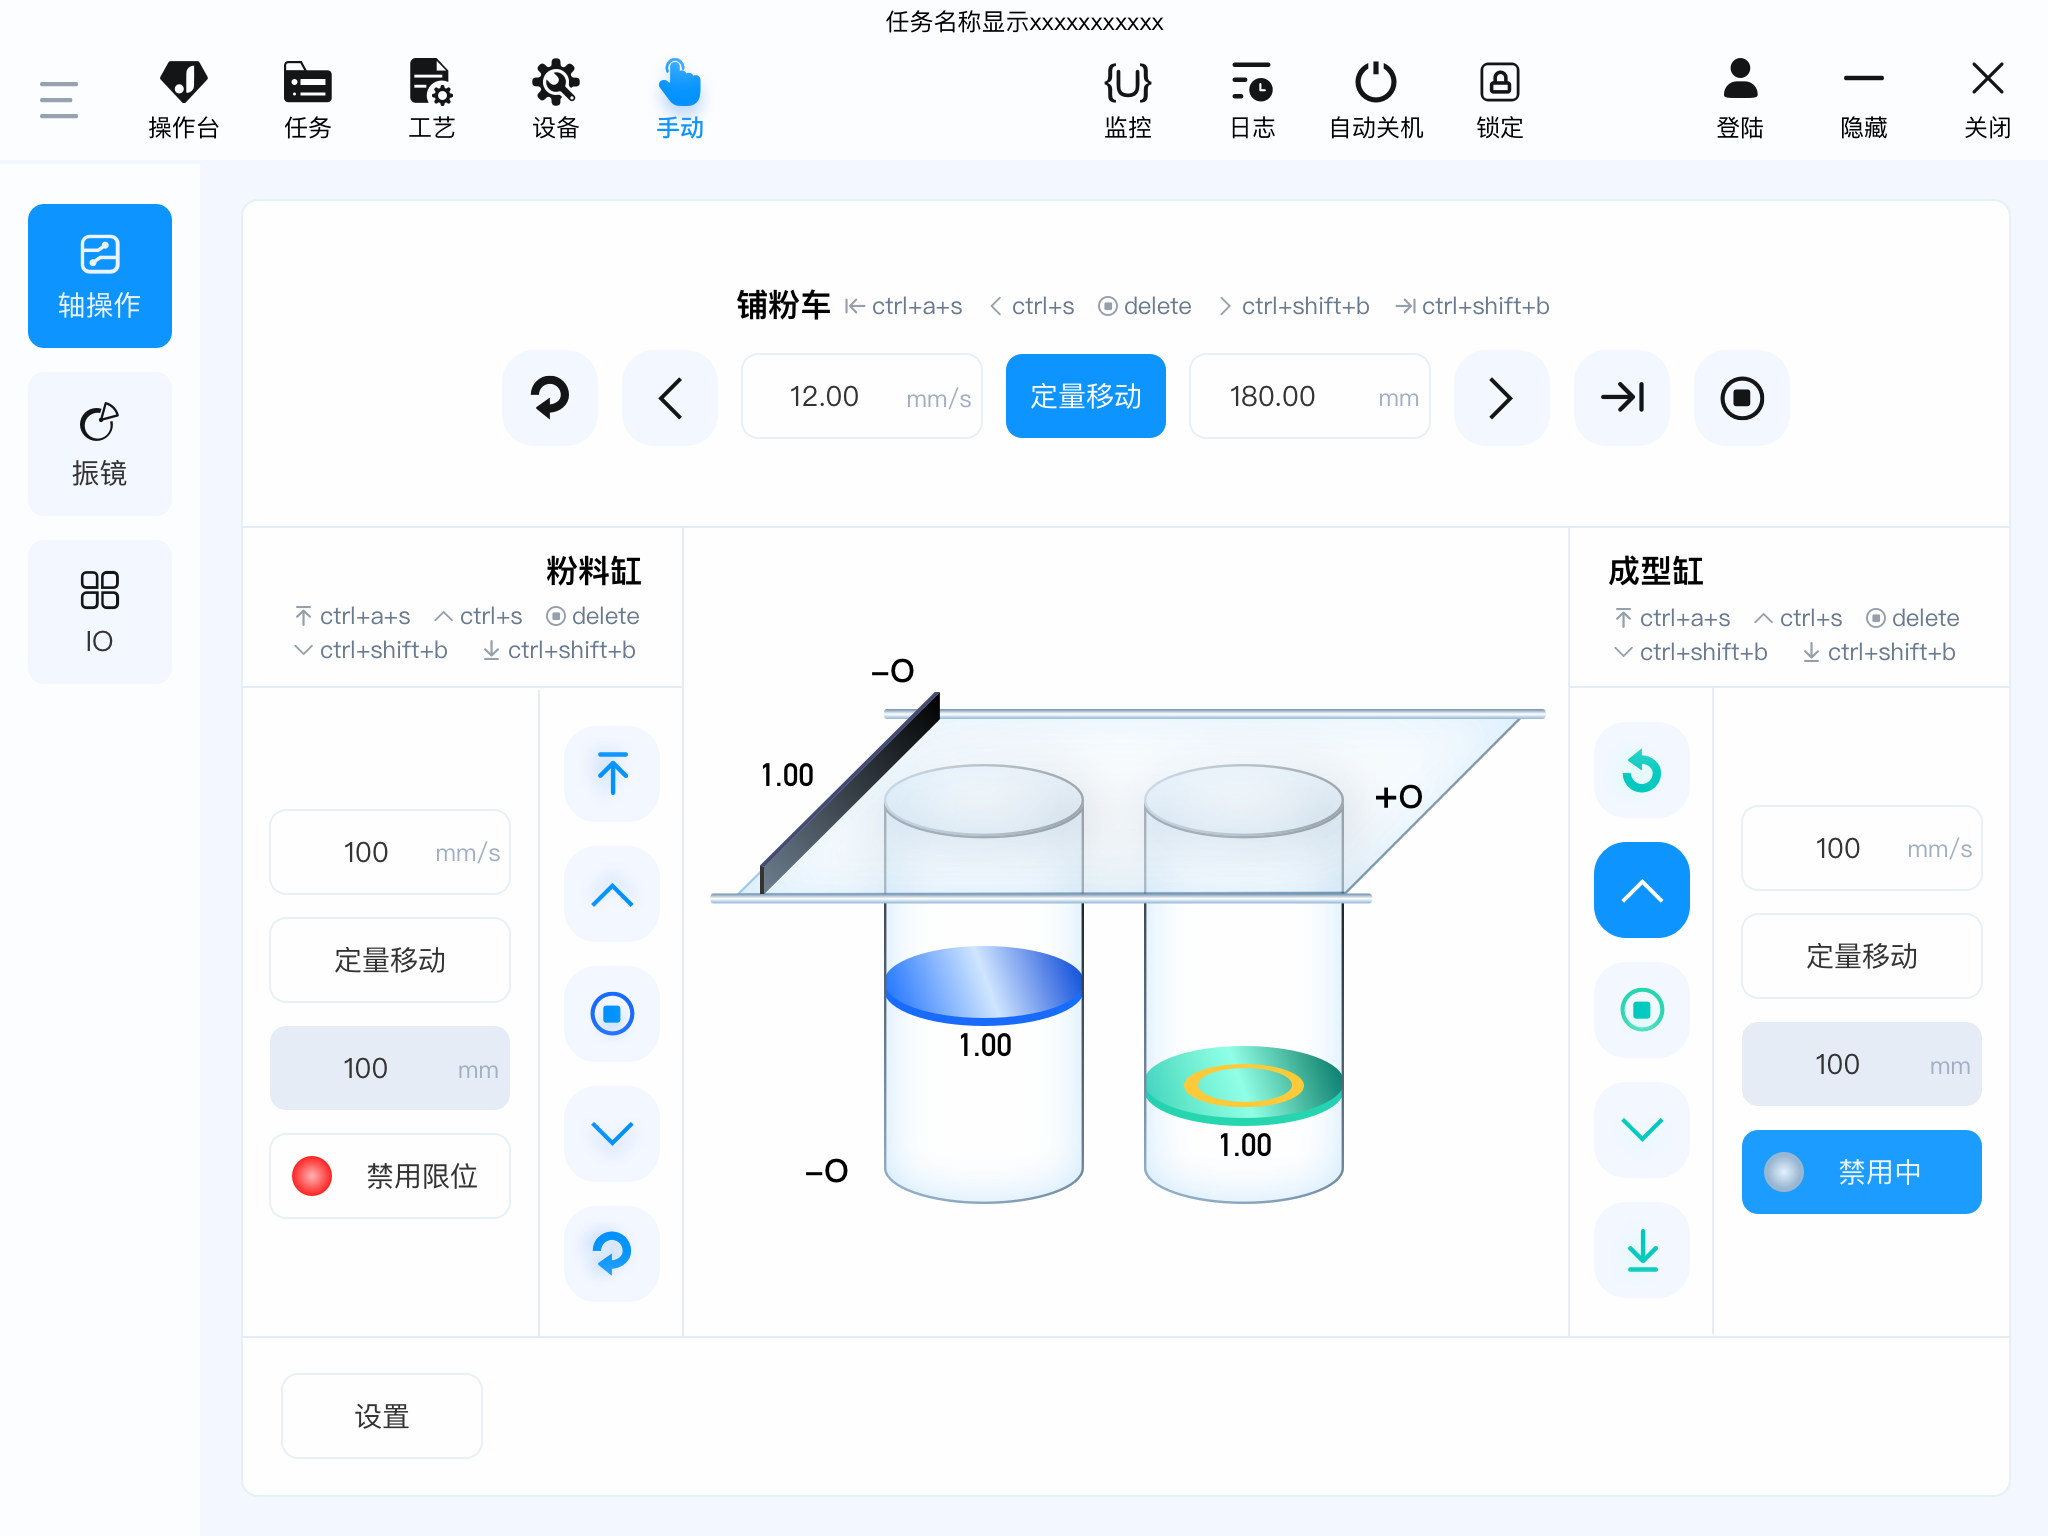Move recoater right with the arrow

click(x=1502, y=398)
